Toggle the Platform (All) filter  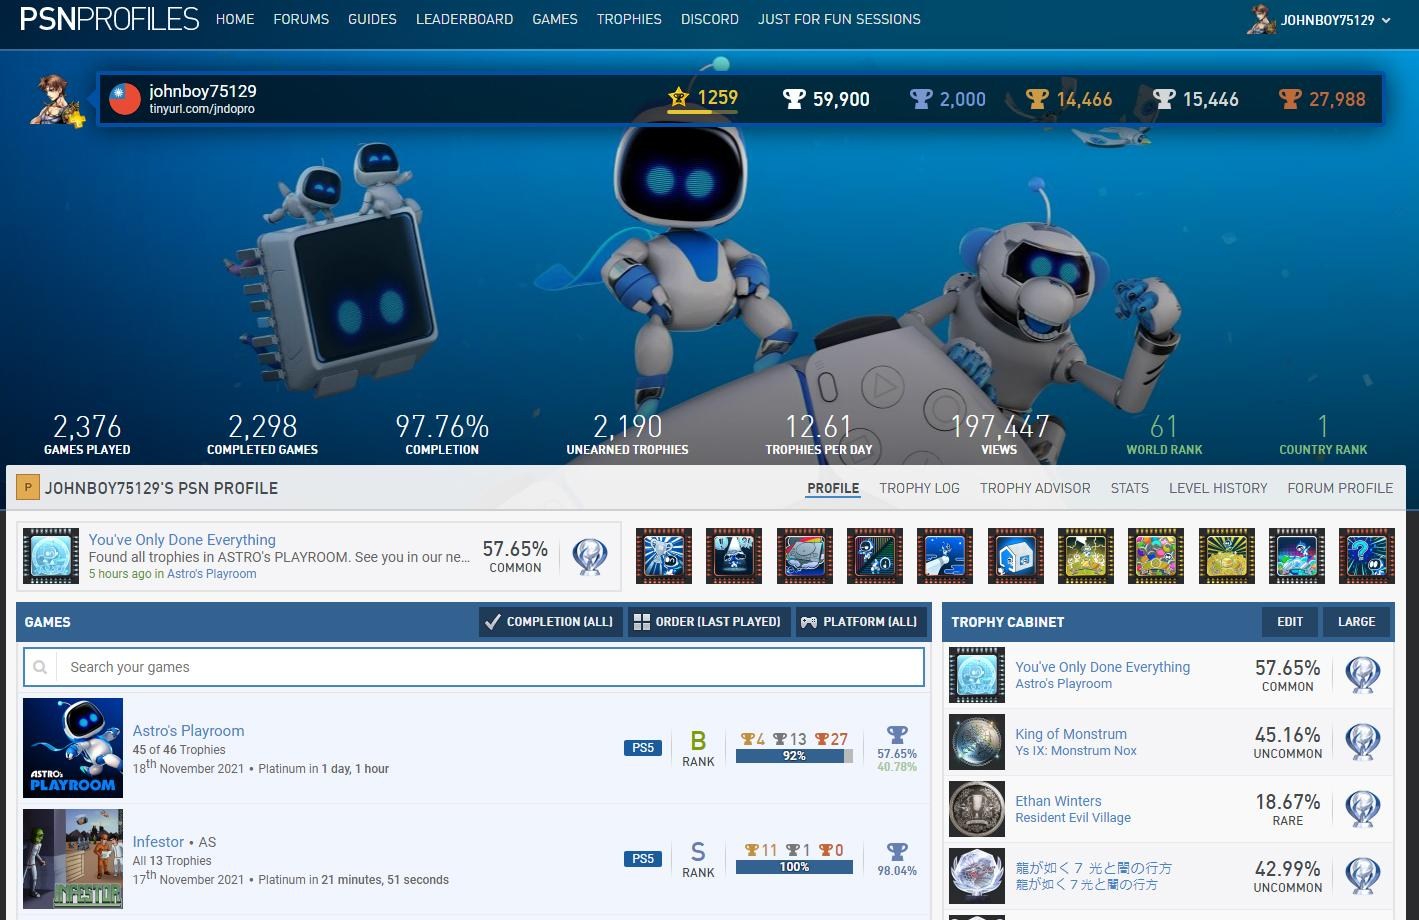click(x=859, y=622)
